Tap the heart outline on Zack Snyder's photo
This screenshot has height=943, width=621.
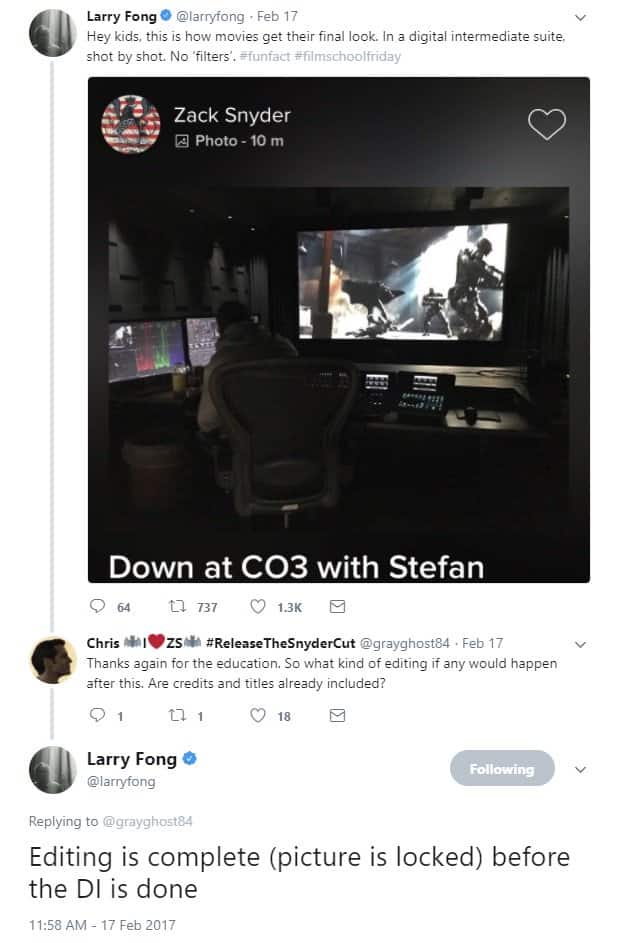point(546,124)
